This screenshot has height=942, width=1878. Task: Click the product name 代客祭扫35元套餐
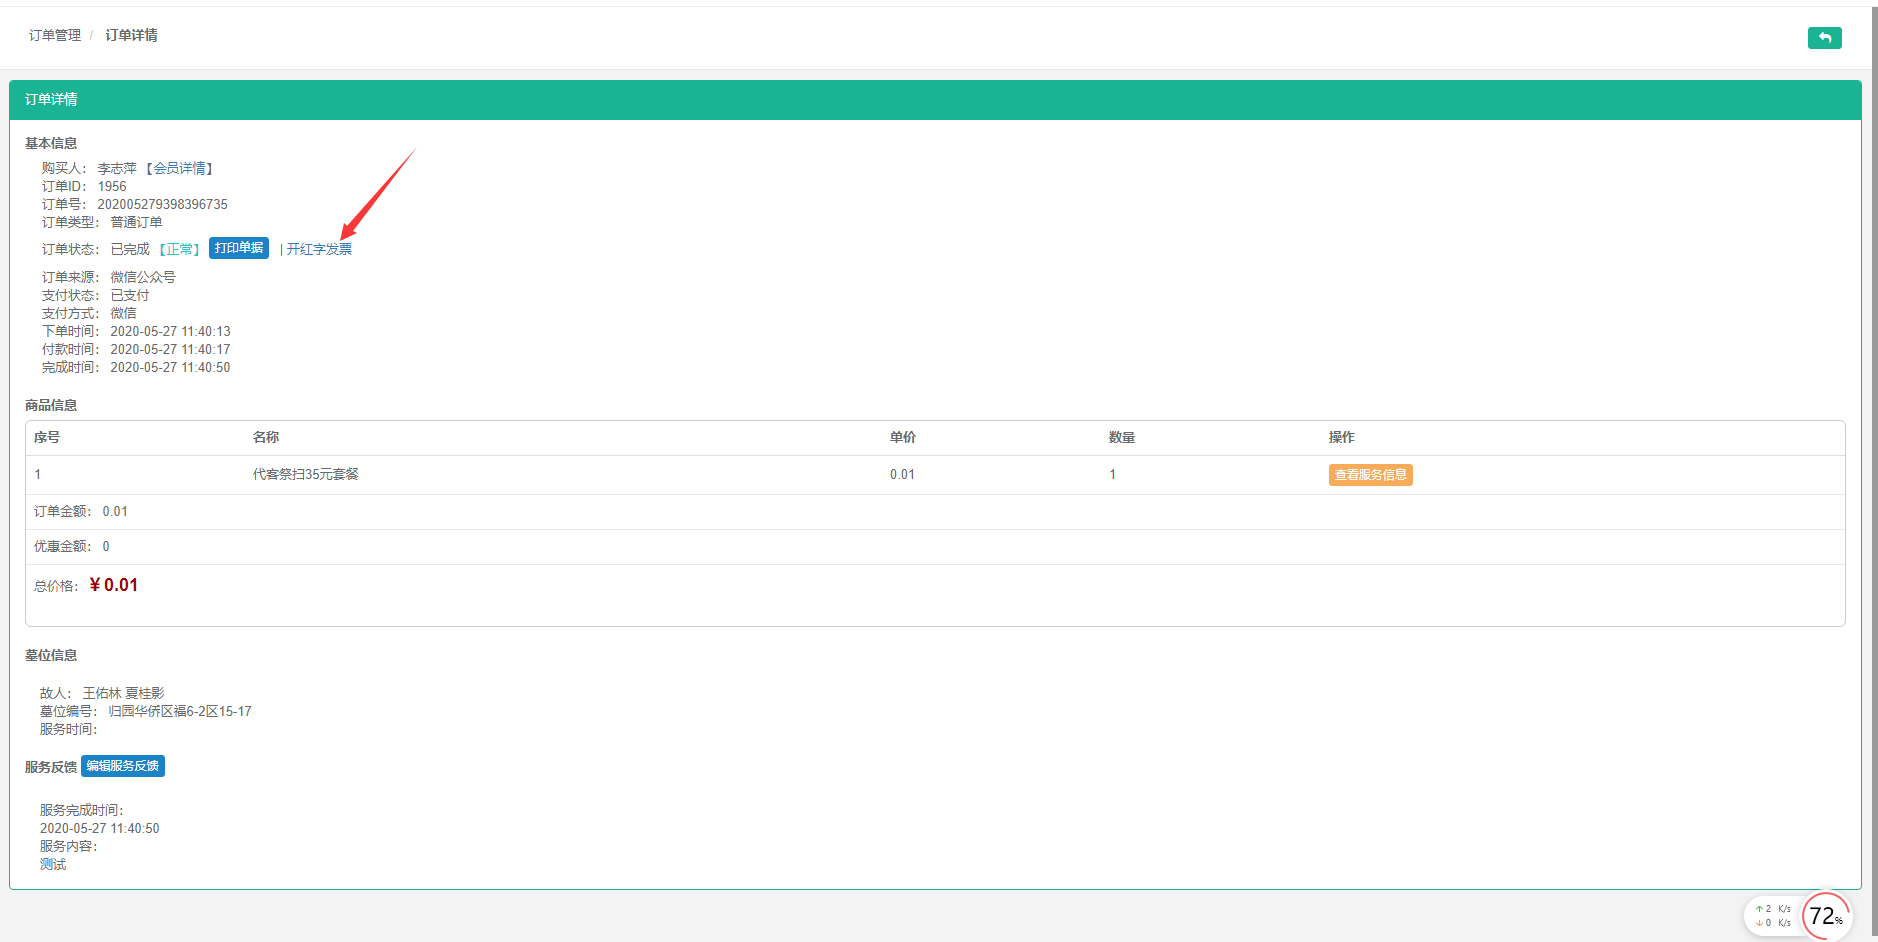306,474
